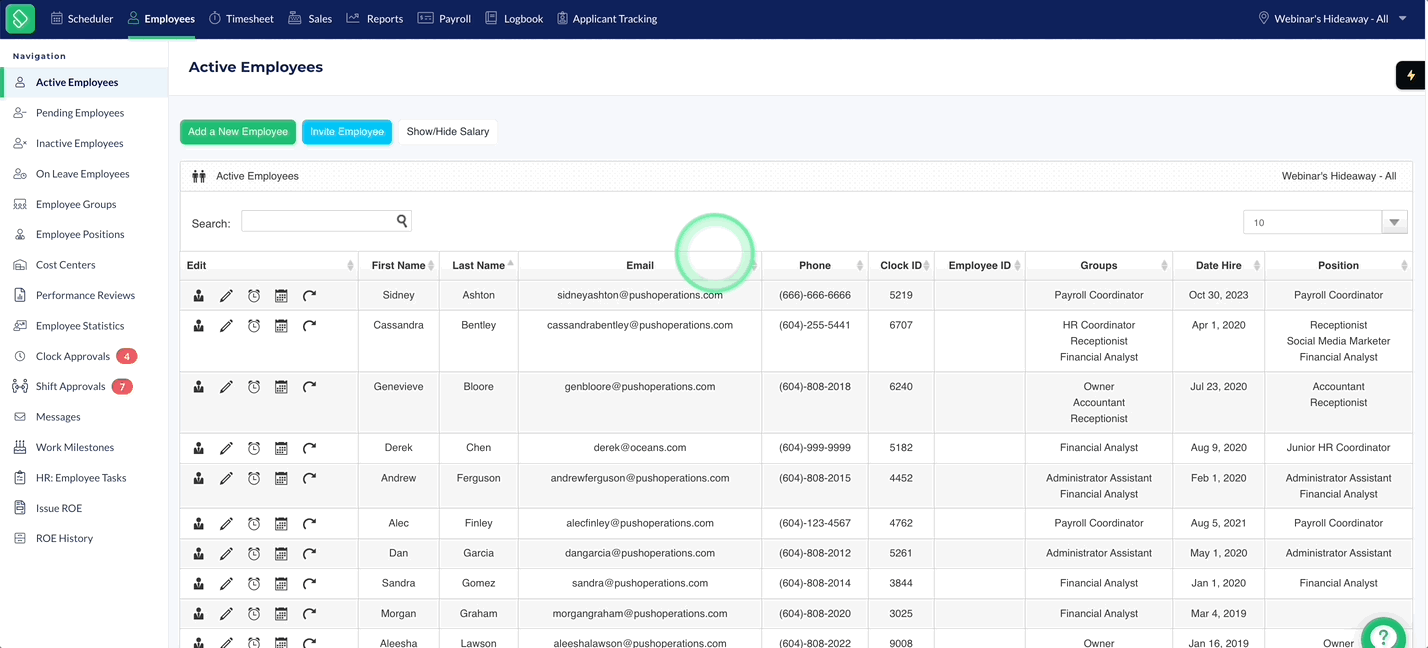Sort table by Date Hire column

[x=1219, y=265]
